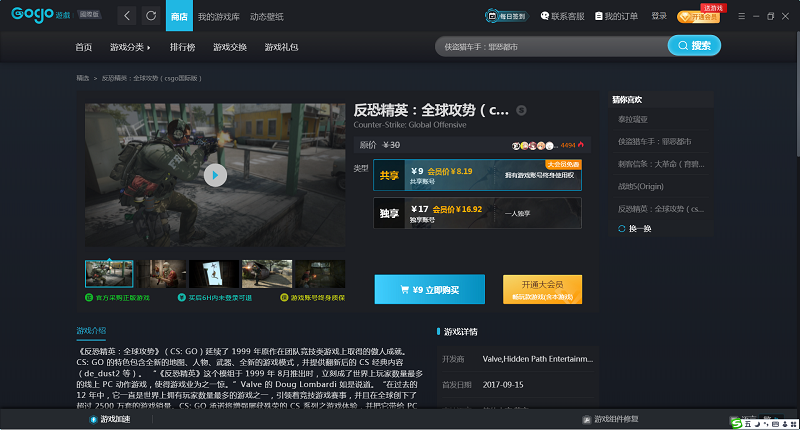This screenshot has width=800, height=430.
Task: Click 游戏组件修复 in bottom bar
Action: (611, 419)
